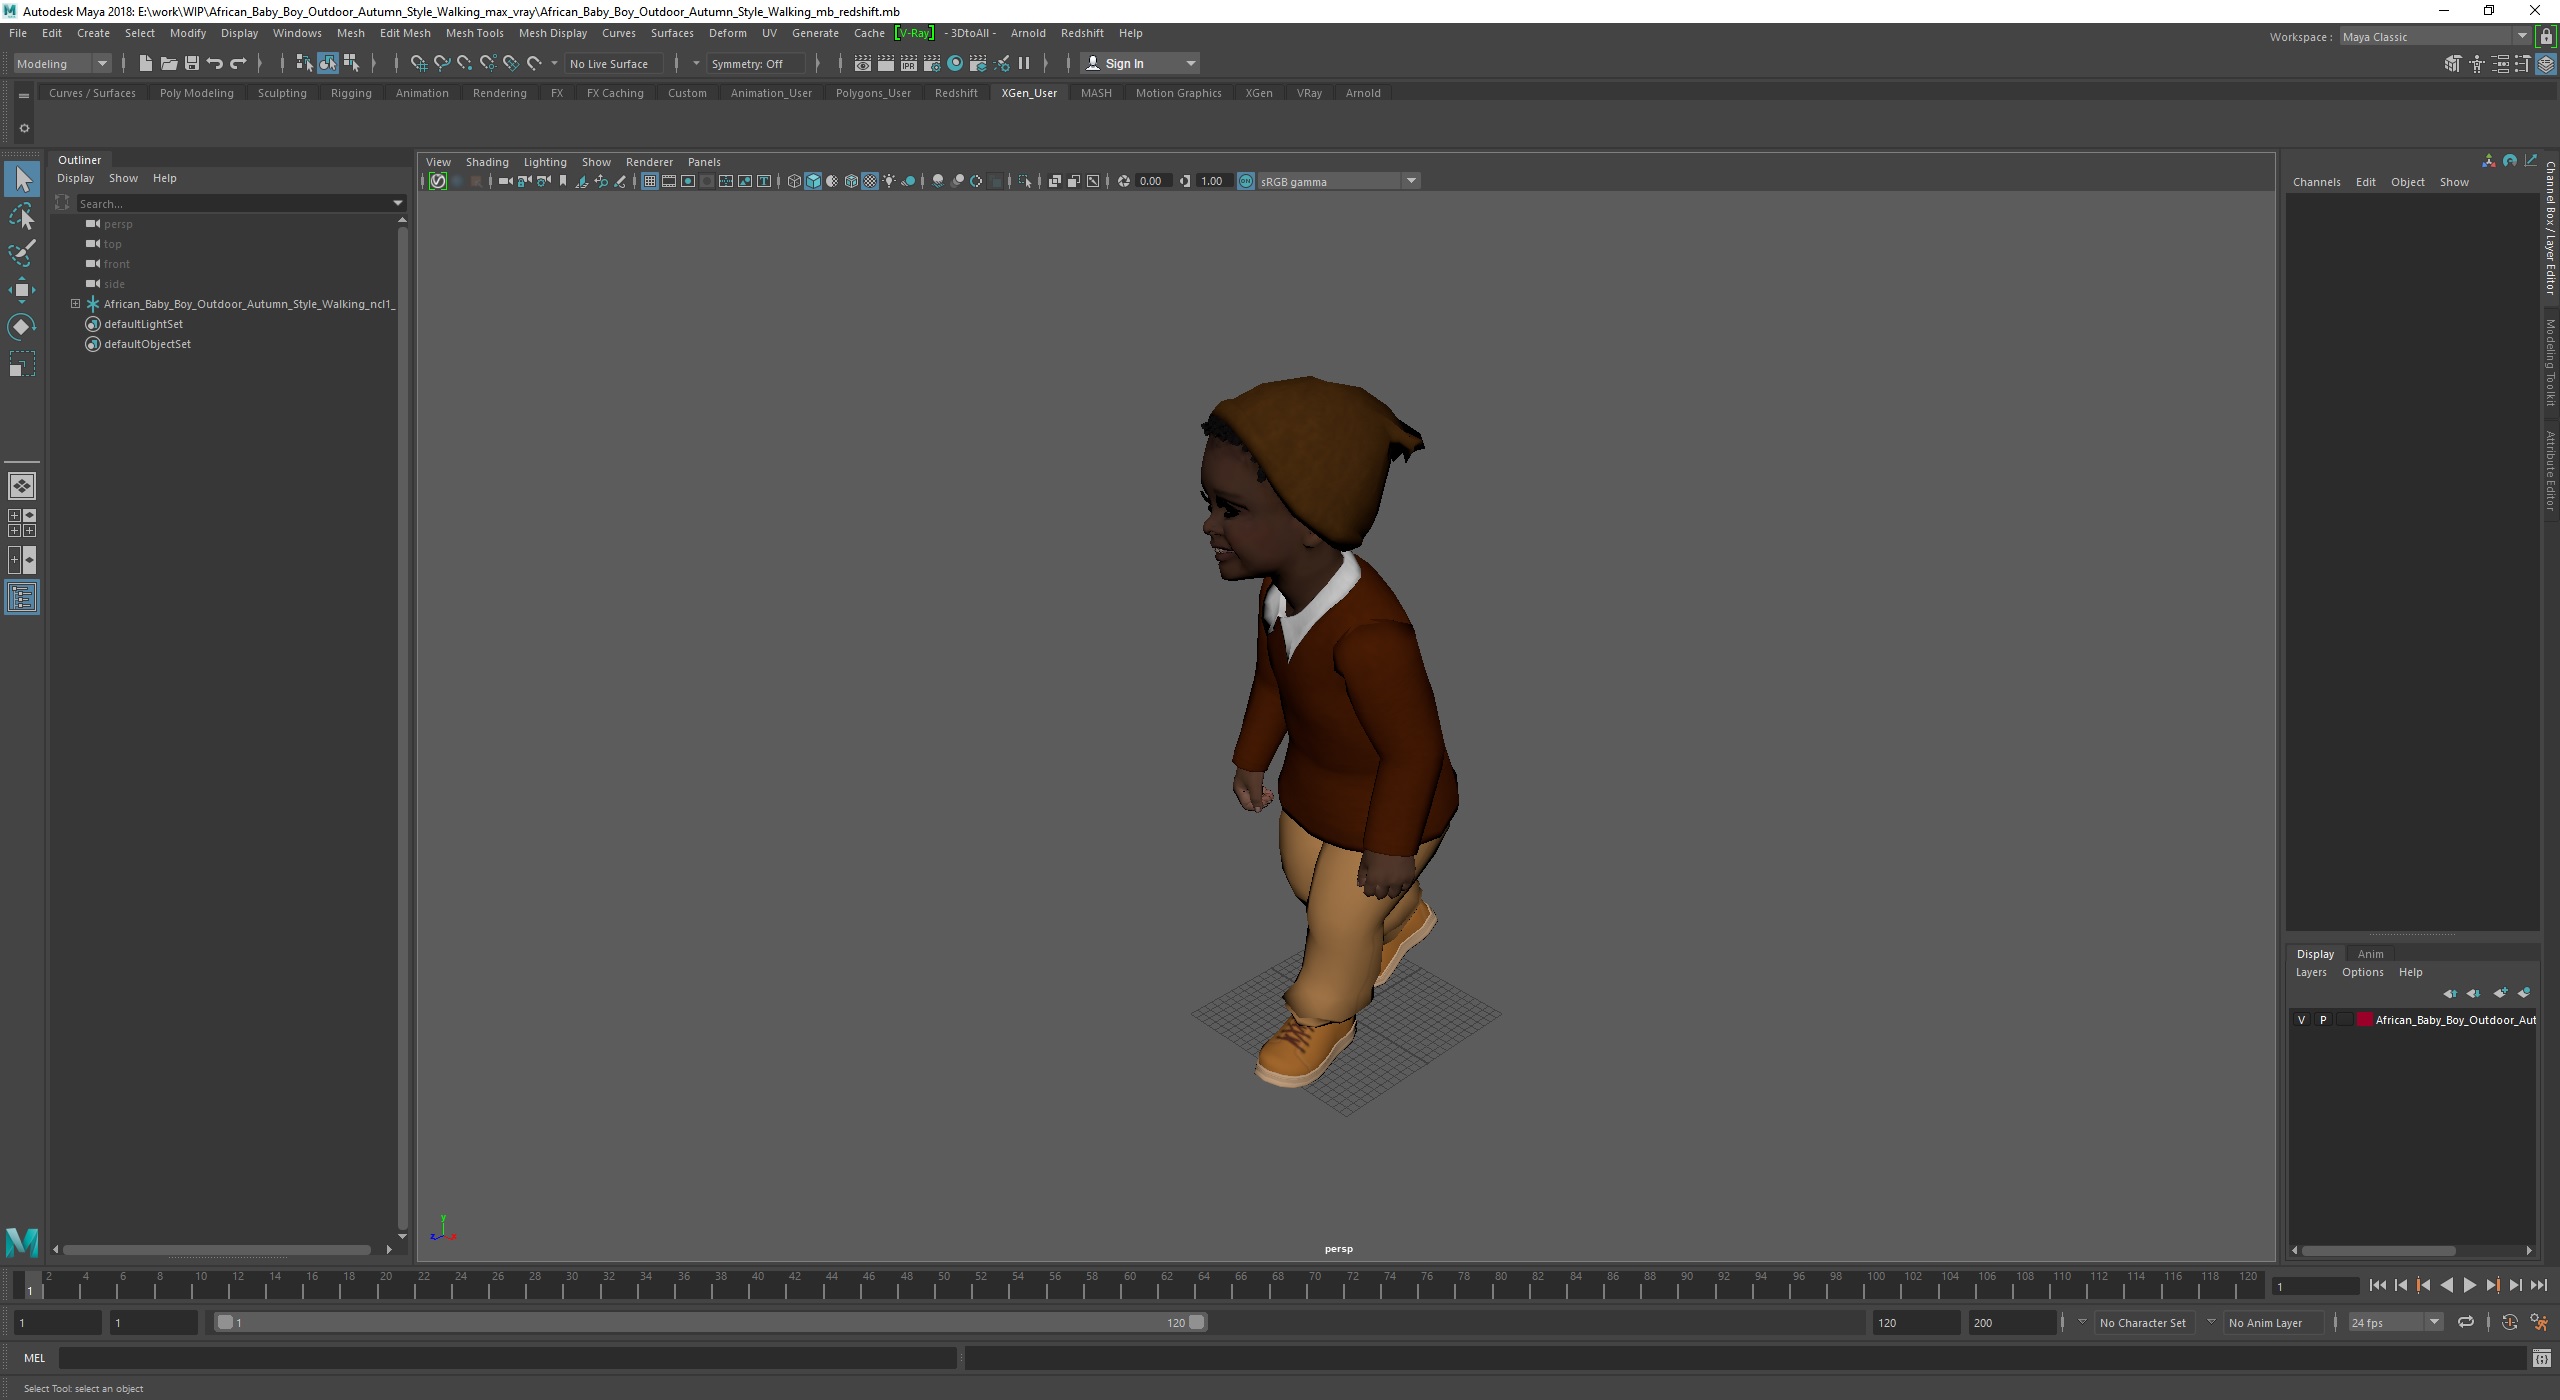Open the Render View window icon
Viewport: 2560px width, 1400px height.
[862, 63]
